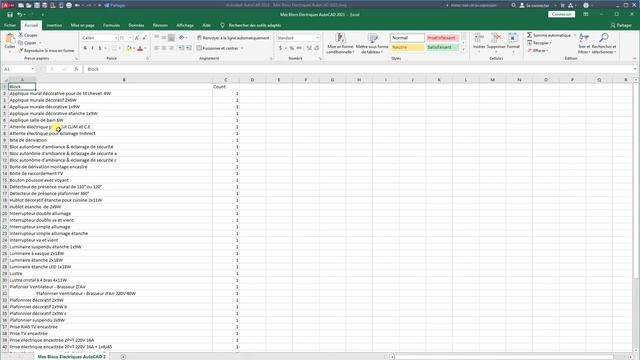Screen dimensions: 640x360
Task: Apply the Neutre cell style
Action: 407,47
